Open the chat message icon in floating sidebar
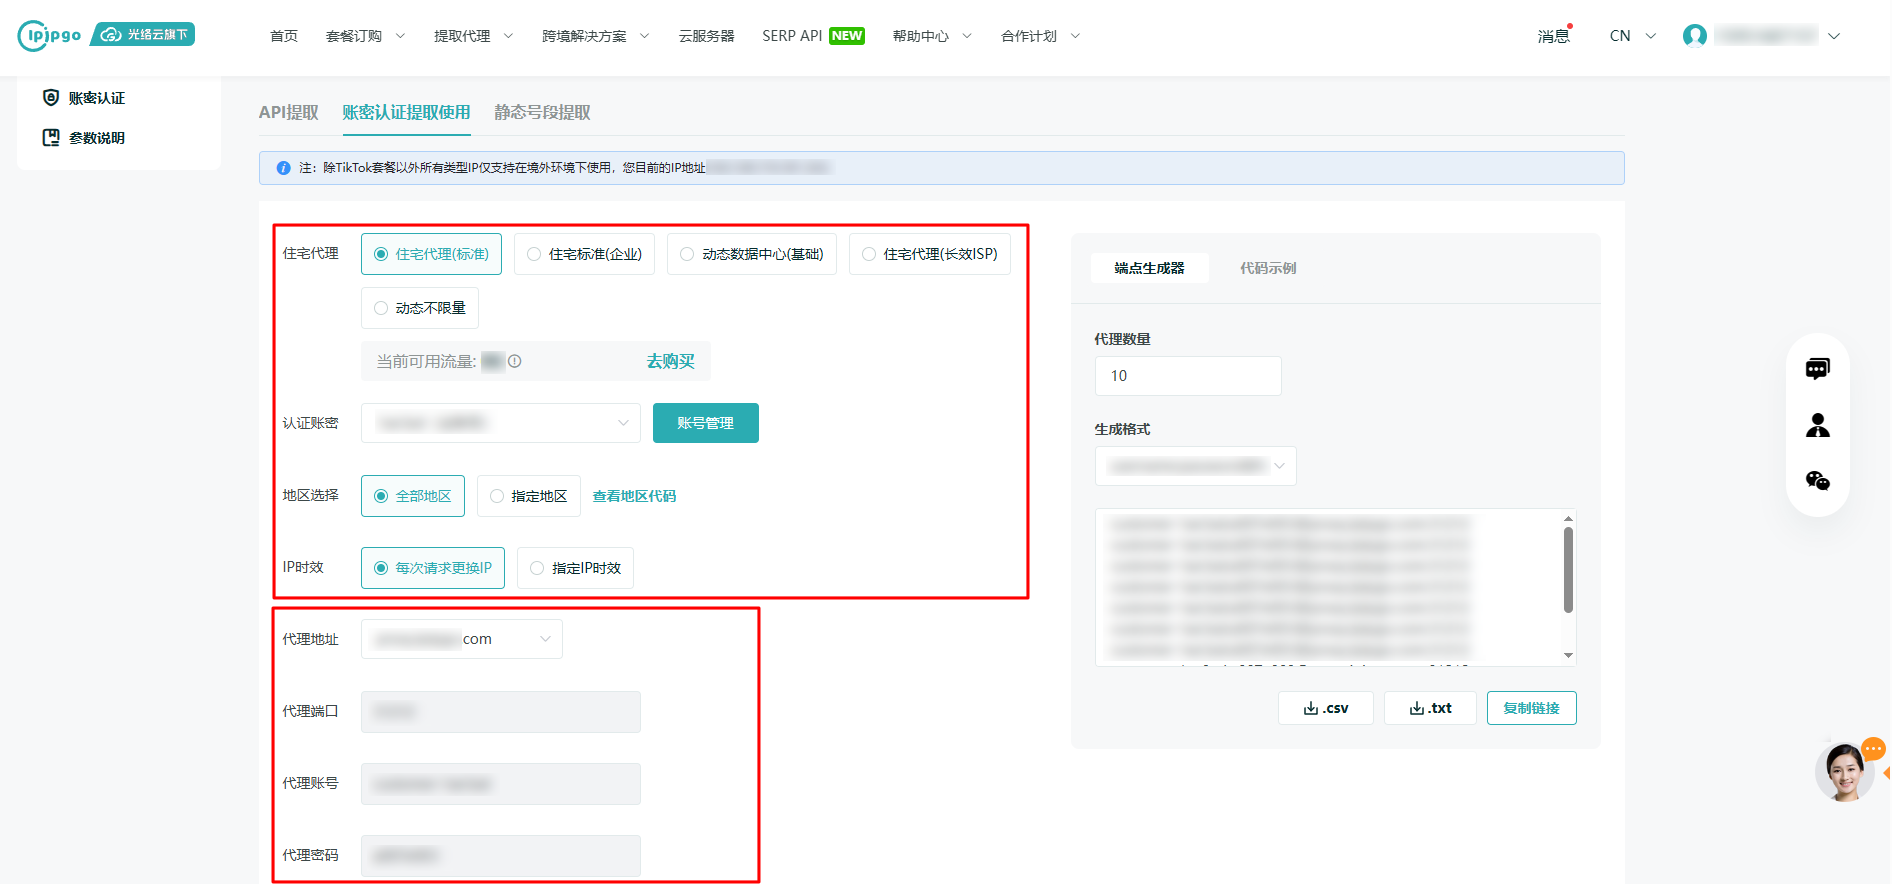Viewport: 1892px width, 884px height. click(1817, 369)
